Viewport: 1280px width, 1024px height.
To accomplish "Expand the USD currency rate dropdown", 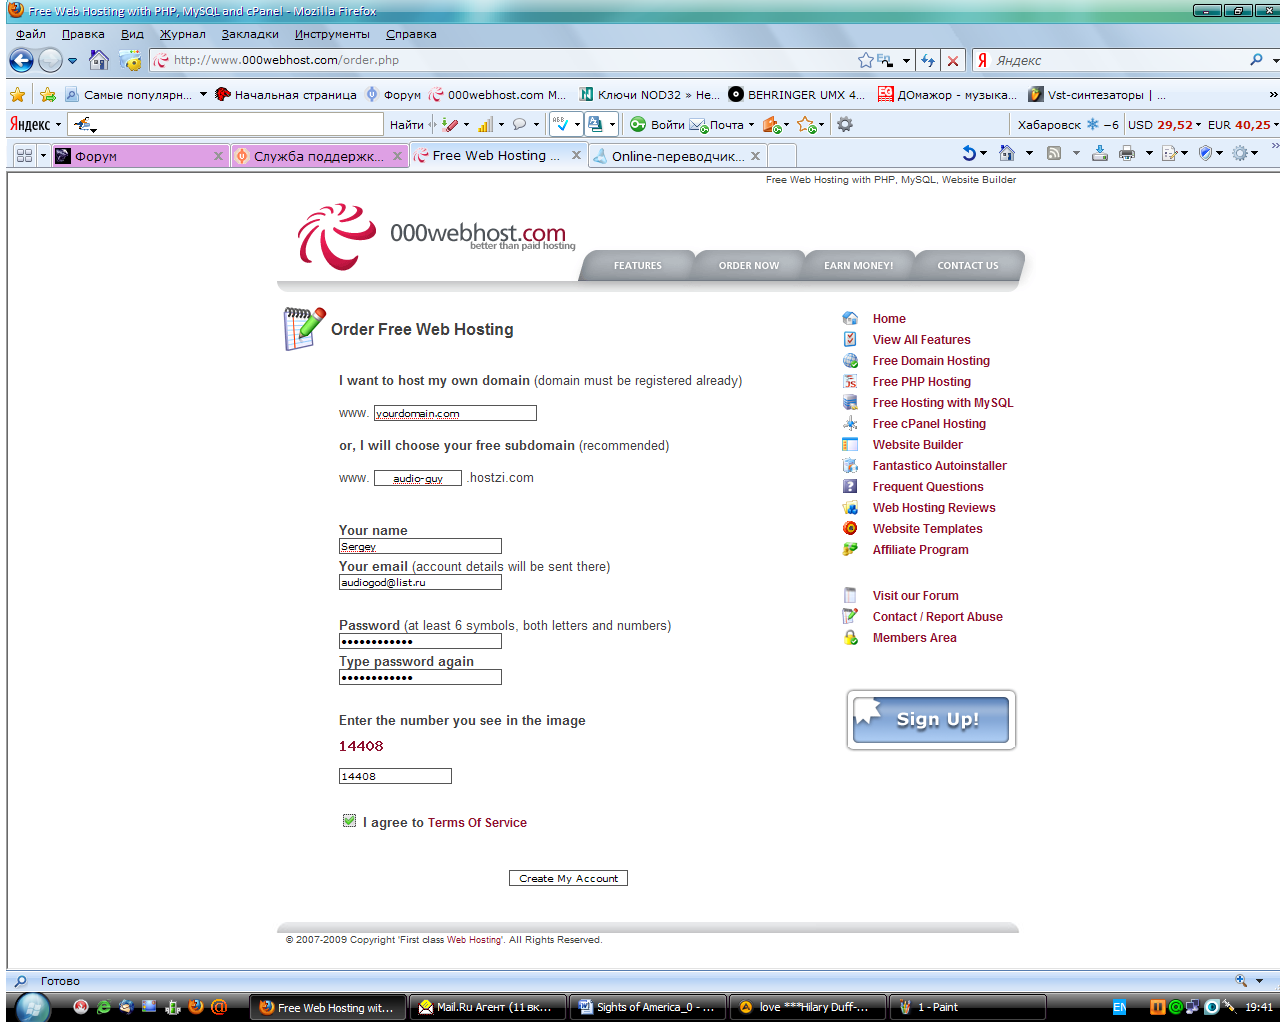I will pos(1198,125).
